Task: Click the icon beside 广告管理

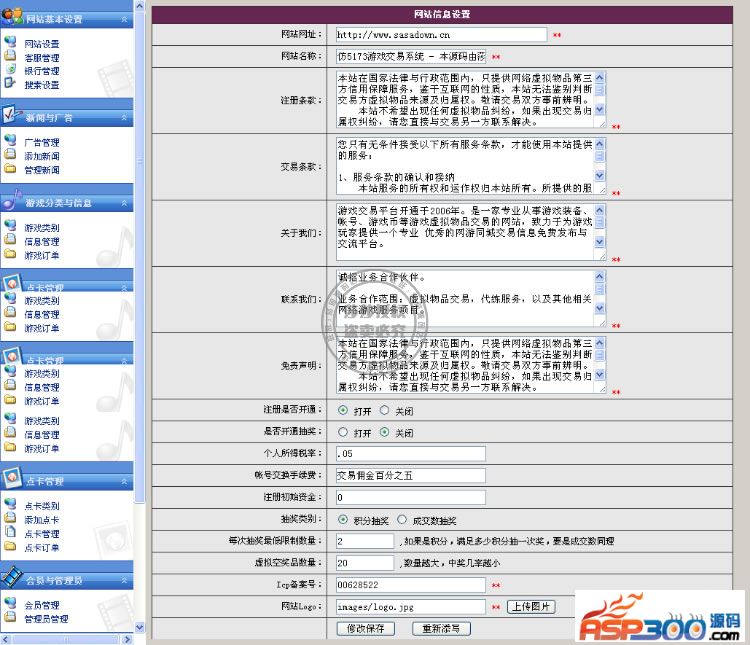Action: pos(11,141)
